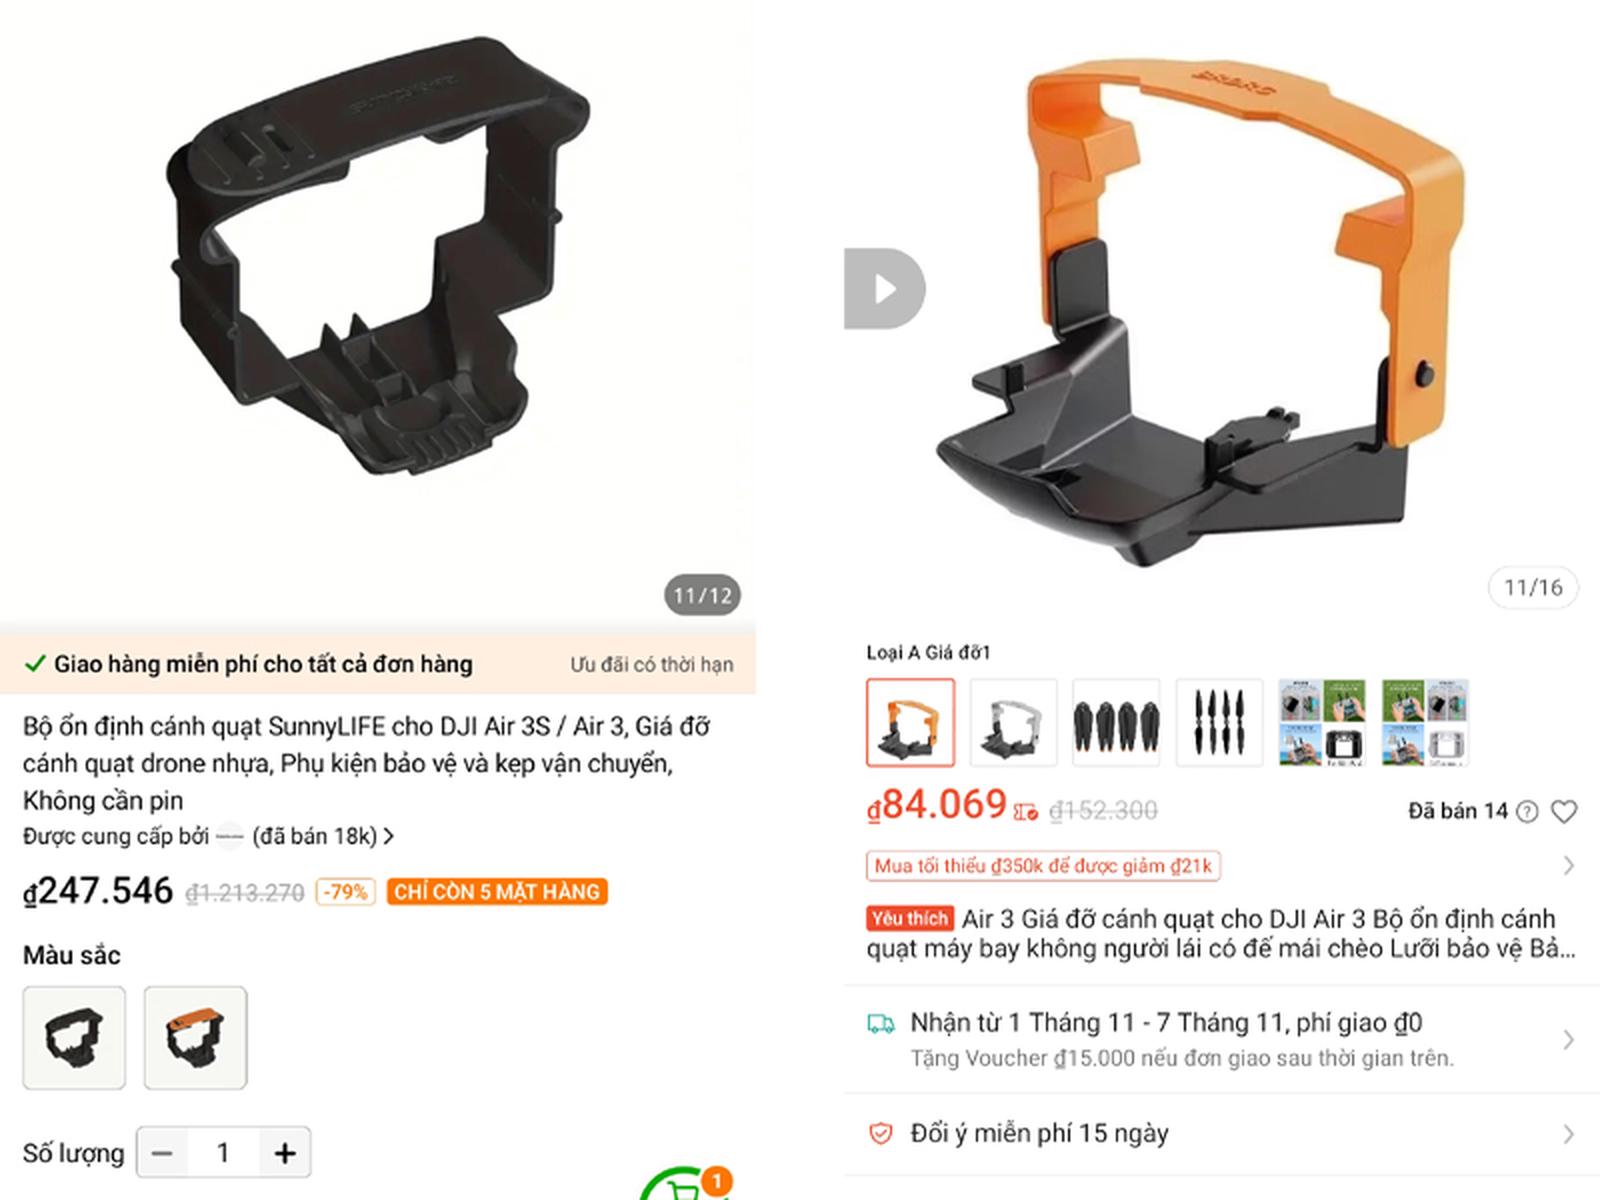
Task: Click the delivery truck icon
Action: (x=881, y=1024)
